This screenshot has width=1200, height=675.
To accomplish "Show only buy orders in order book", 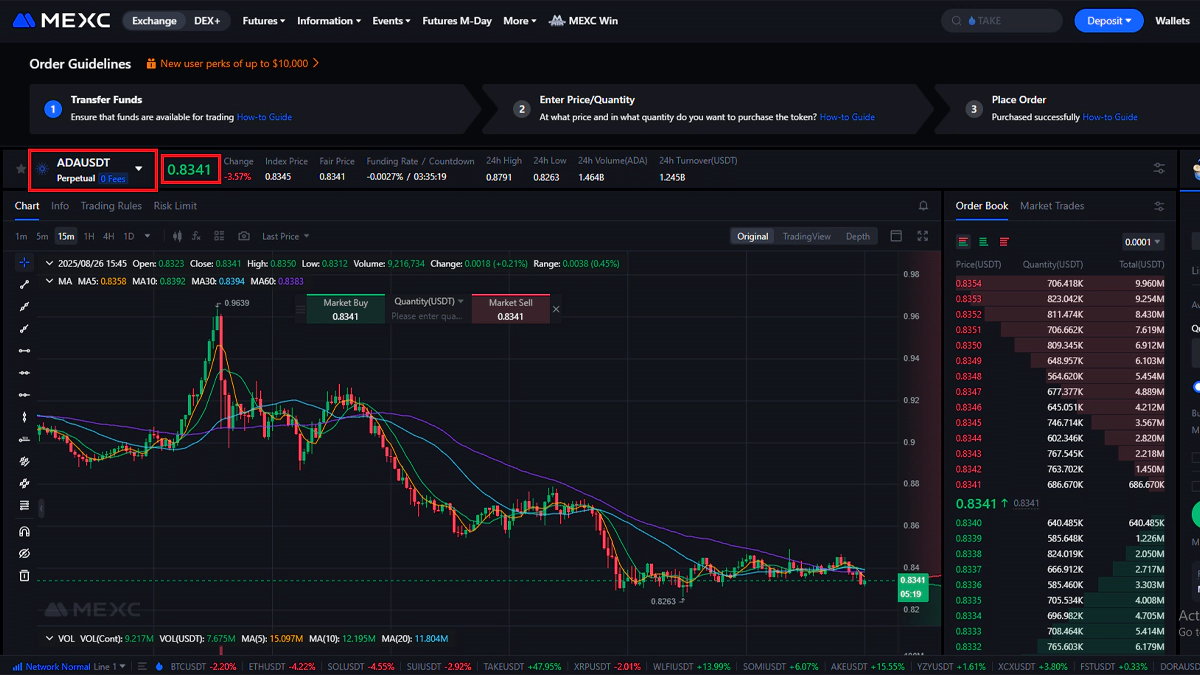I will (984, 241).
